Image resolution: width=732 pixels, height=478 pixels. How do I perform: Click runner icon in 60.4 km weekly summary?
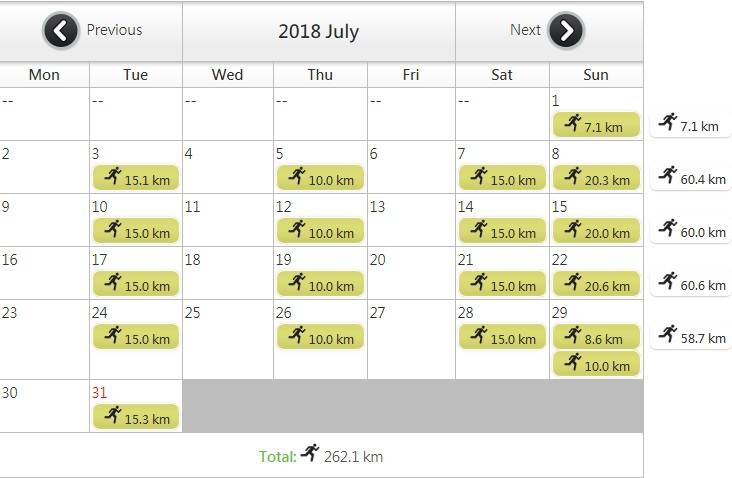click(668, 175)
